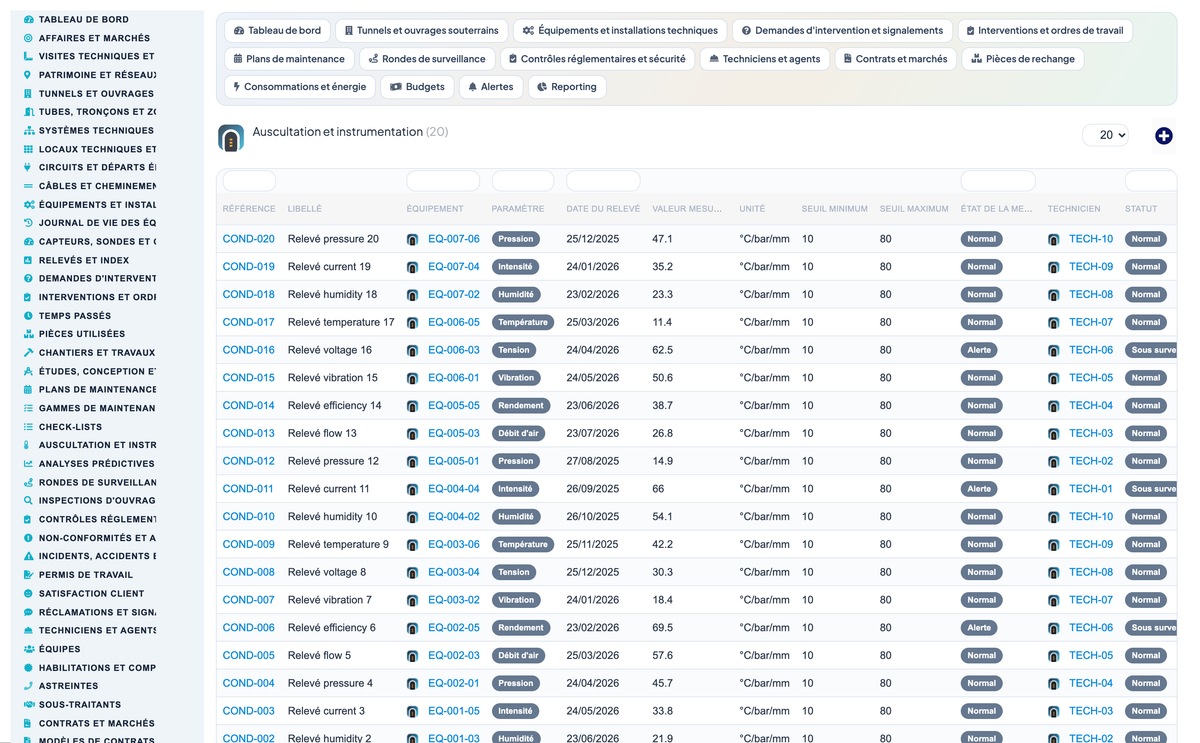Select the Alertes tab

(490, 87)
